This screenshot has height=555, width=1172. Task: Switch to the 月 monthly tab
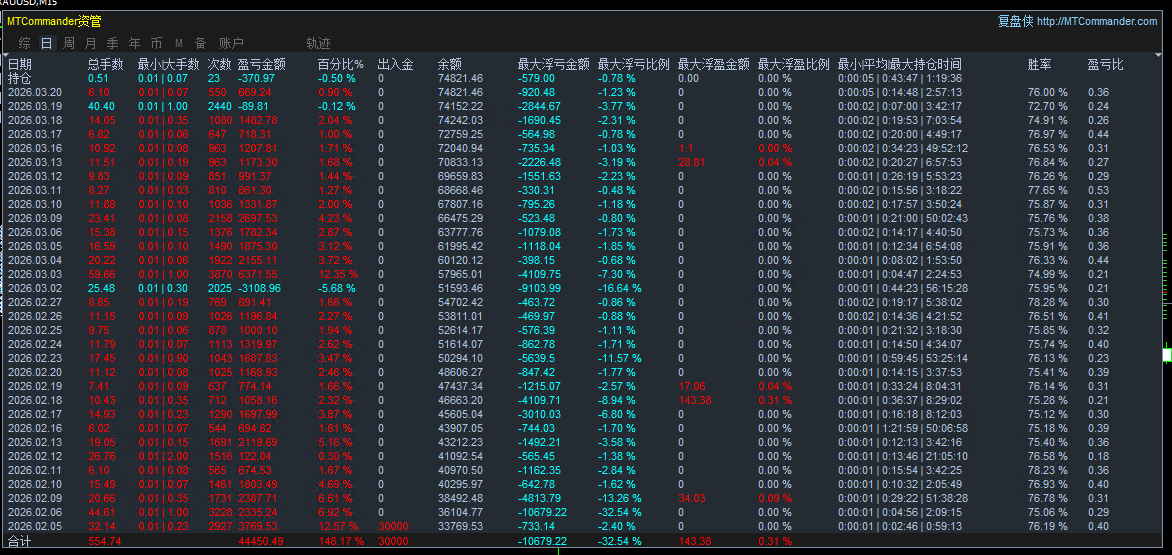coord(90,43)
